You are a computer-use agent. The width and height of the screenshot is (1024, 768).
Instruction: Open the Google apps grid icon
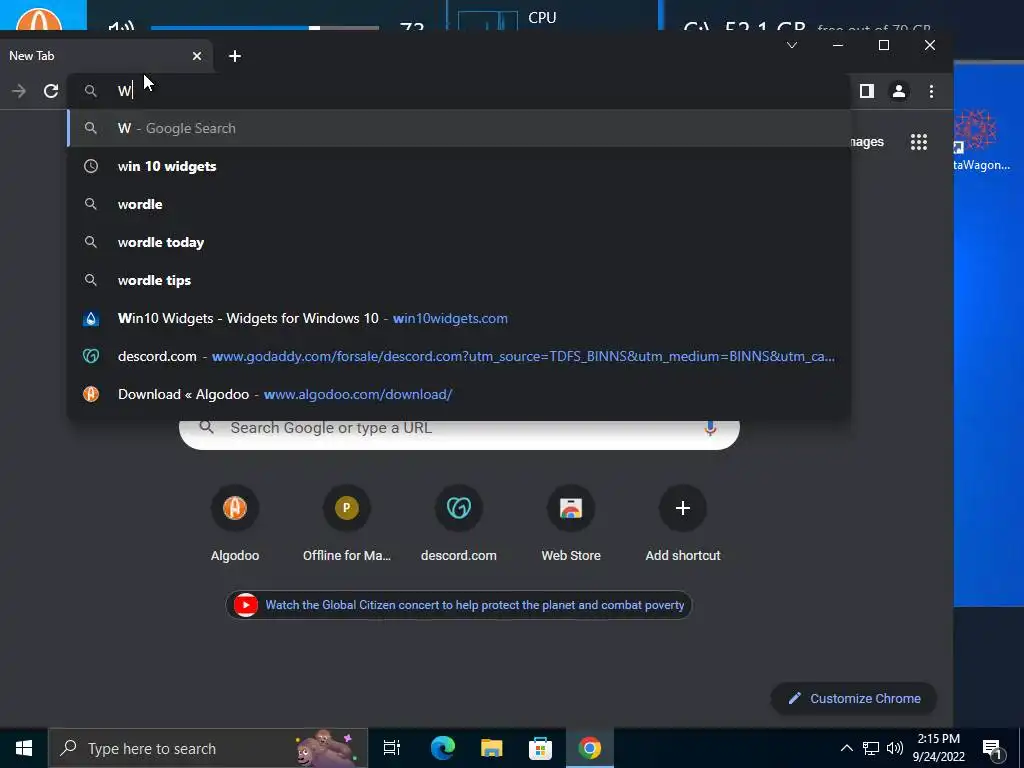pos(919,142)
